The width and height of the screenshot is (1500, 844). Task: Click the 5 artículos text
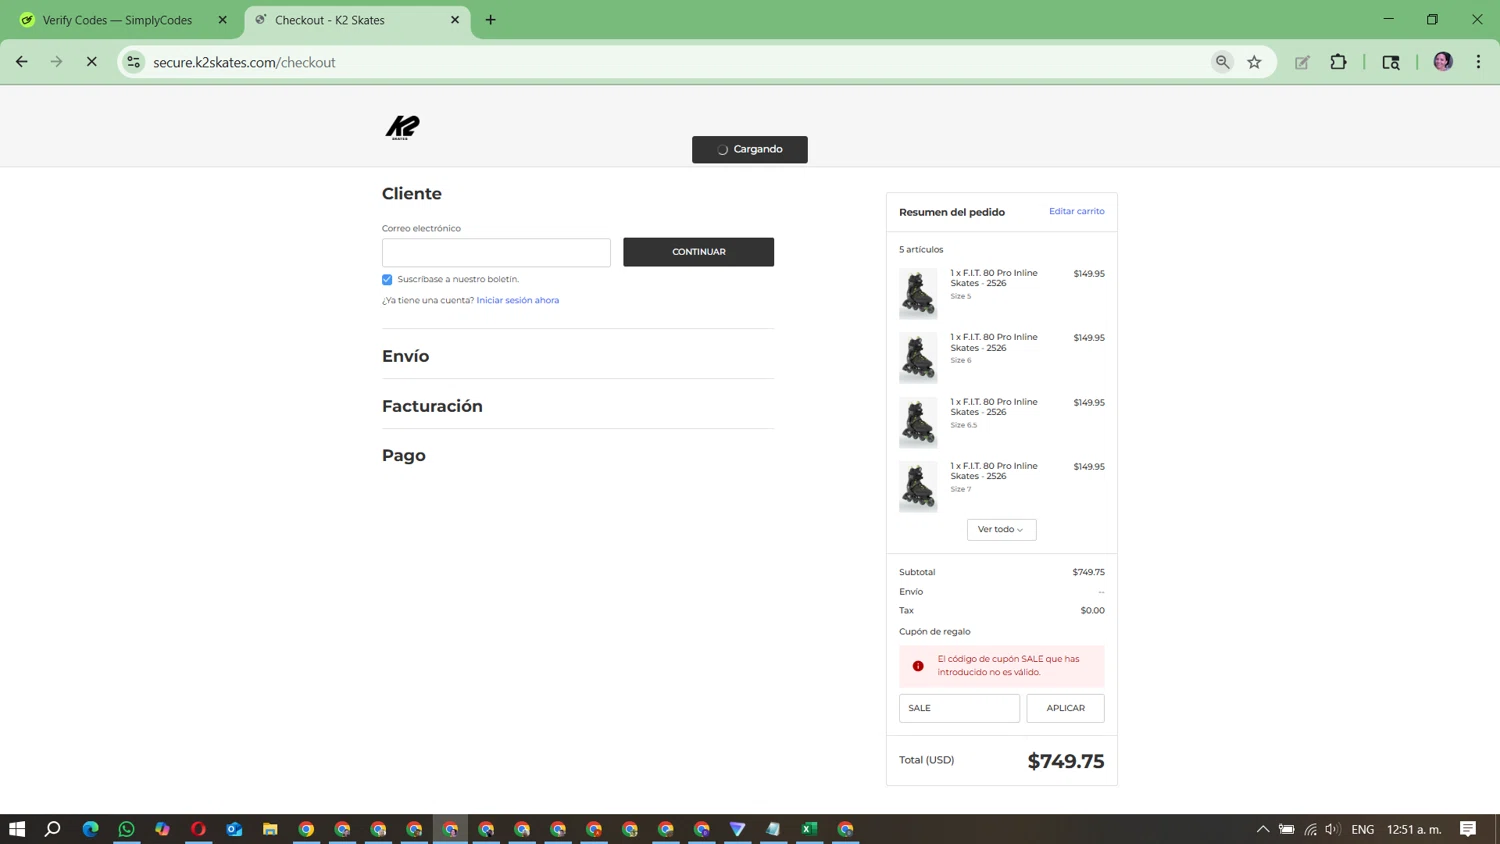[x=921, y=250]
